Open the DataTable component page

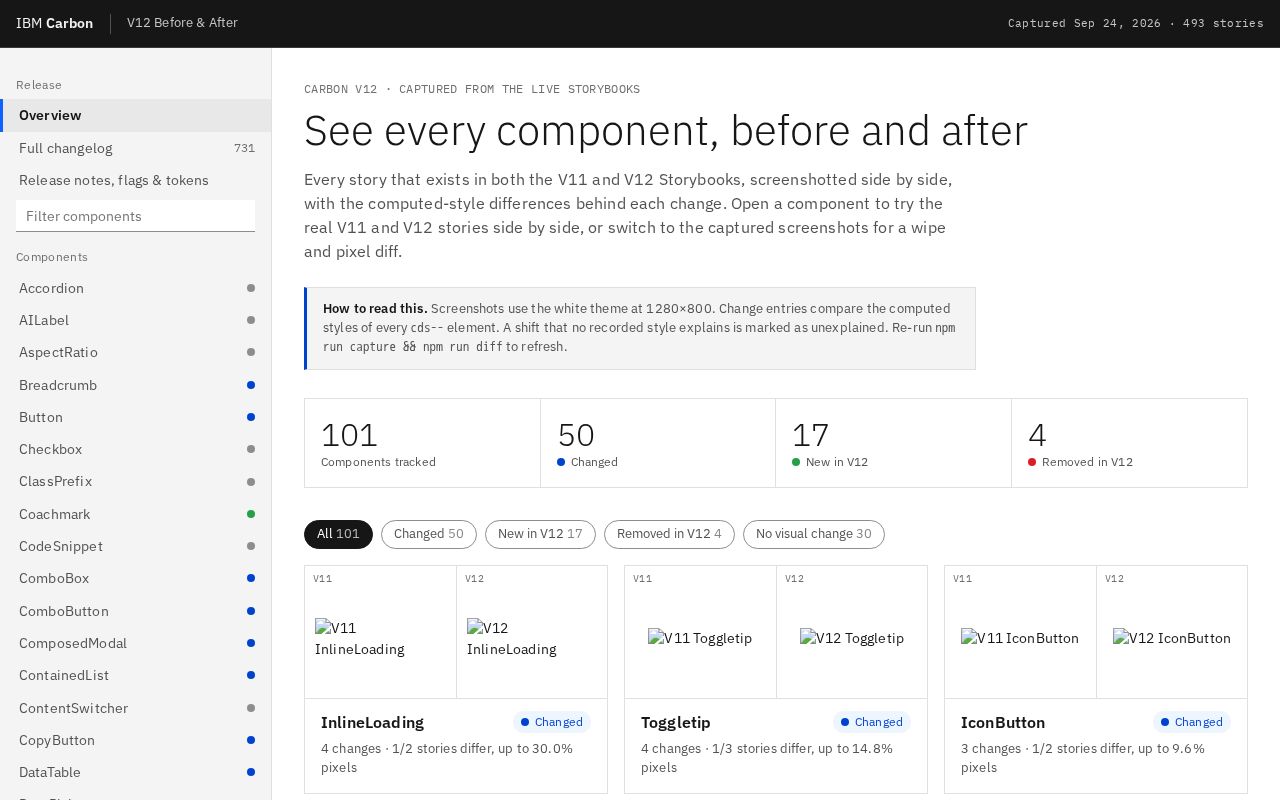tap(136, 772)
